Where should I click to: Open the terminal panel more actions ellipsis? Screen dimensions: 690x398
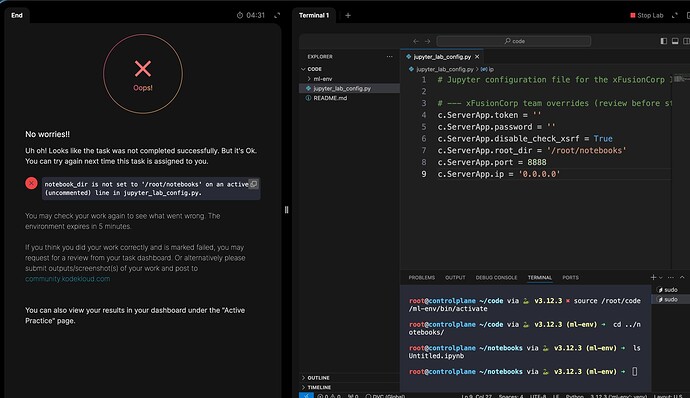[671, 277]
